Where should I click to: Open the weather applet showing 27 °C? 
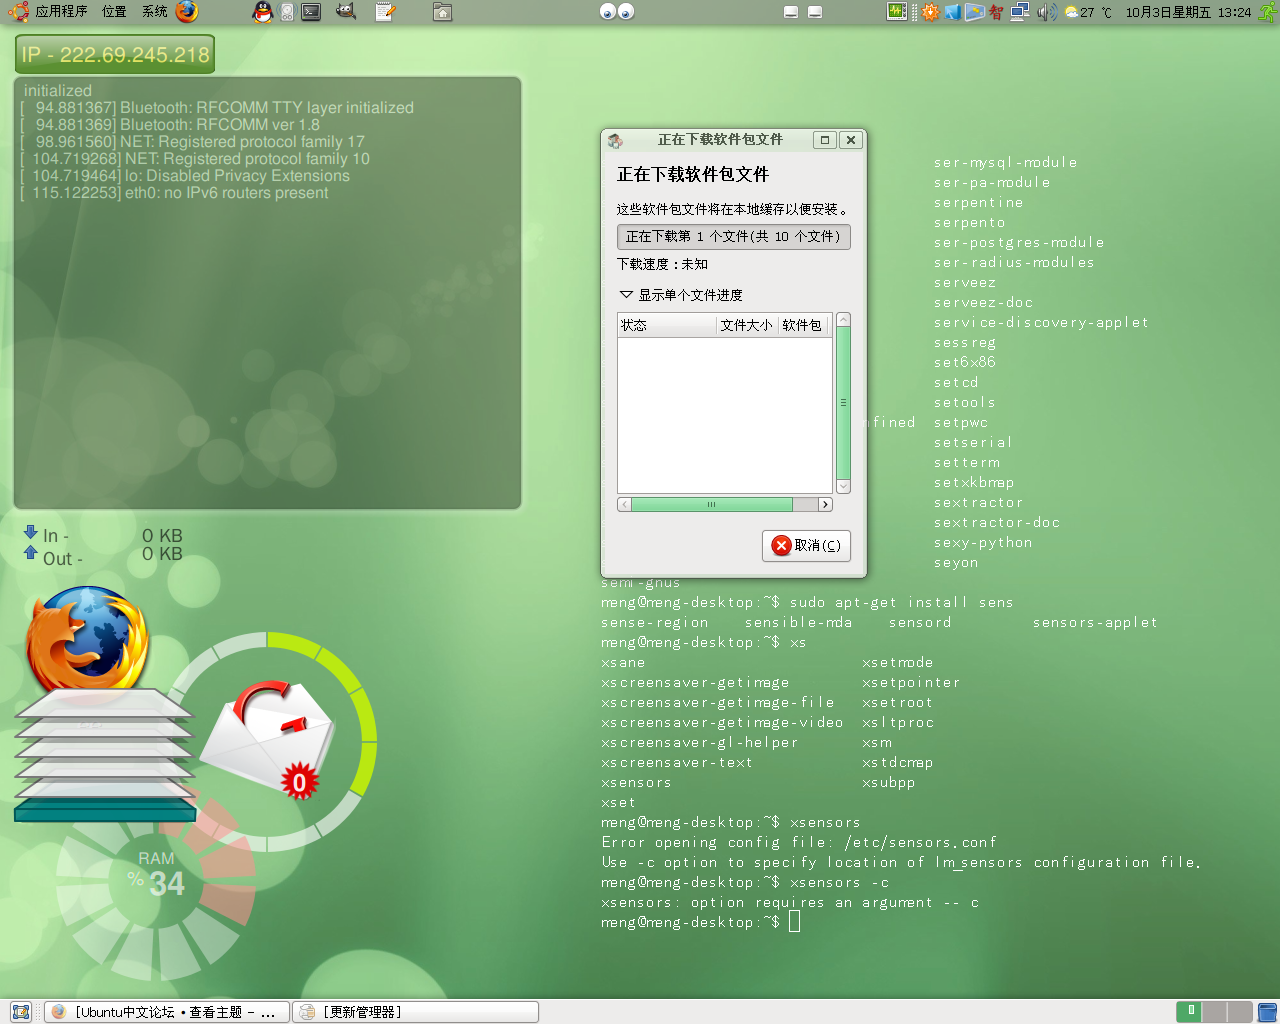(1089, 12)
